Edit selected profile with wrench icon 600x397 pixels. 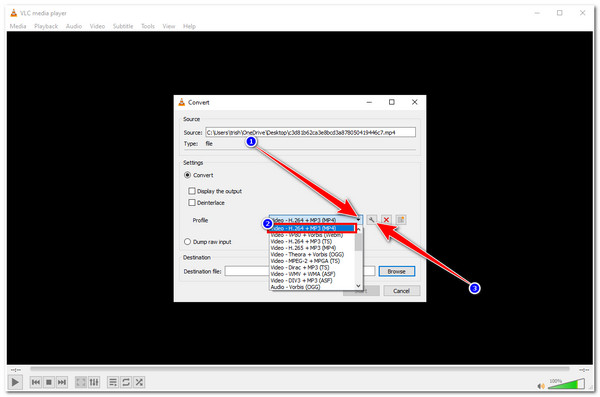pos(372,220)
